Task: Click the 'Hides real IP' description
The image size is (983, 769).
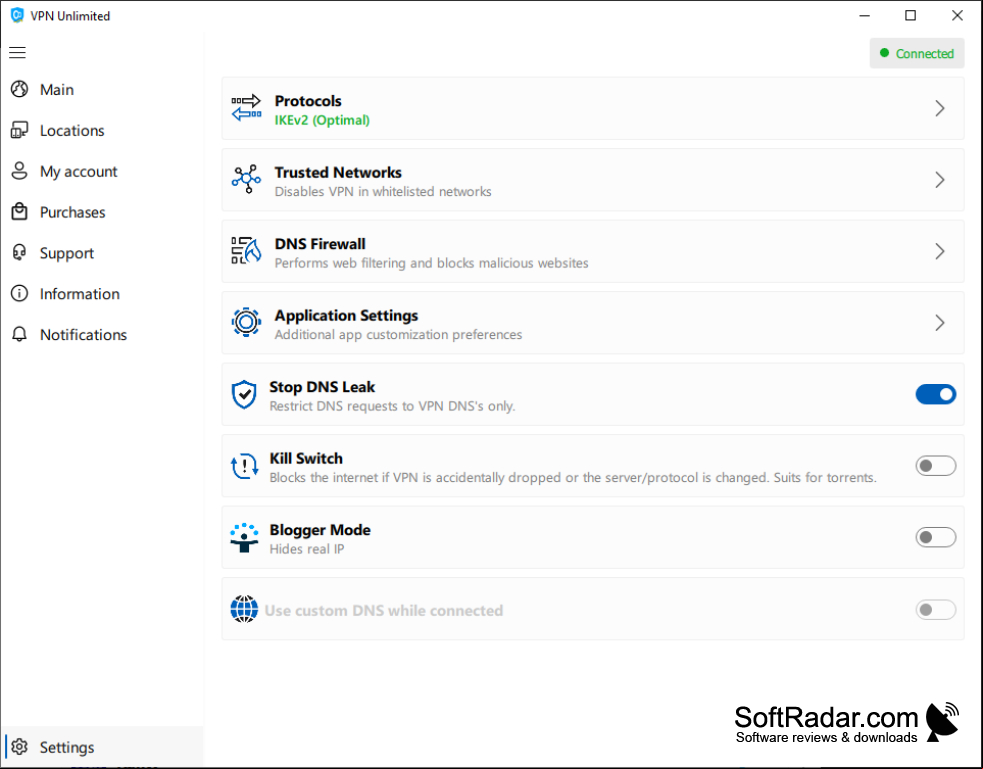Action: (x=307, y=549)
